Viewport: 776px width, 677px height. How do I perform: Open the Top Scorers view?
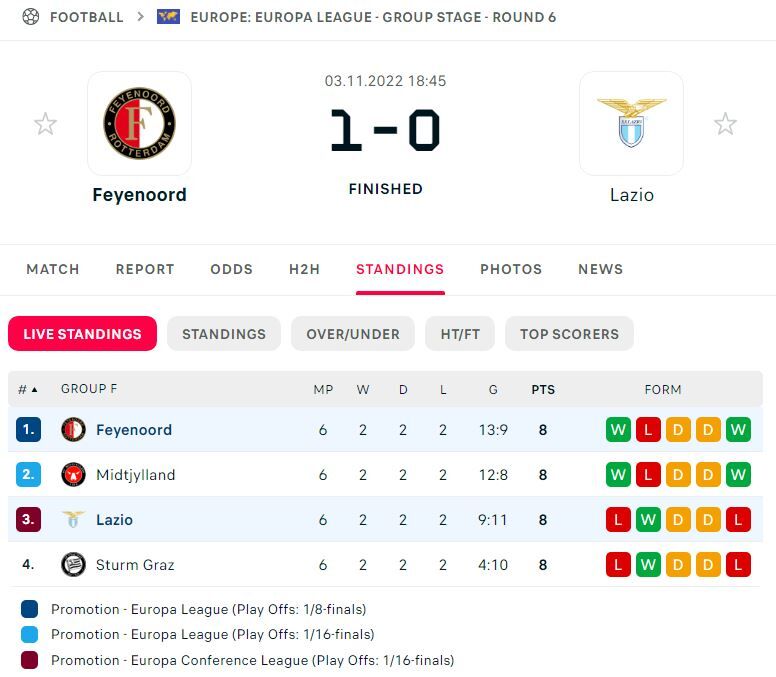[569, 334]
